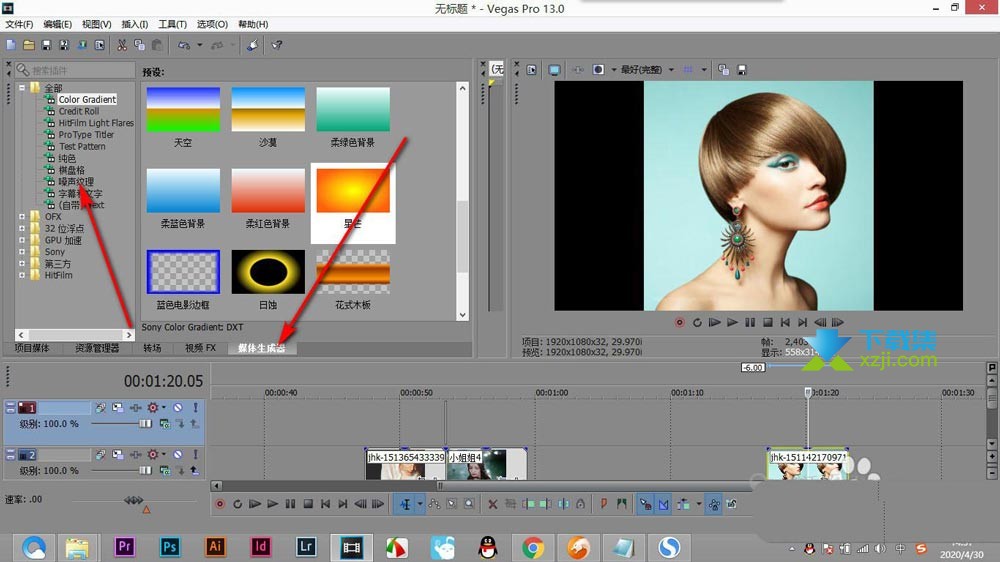Stop playback in preview transport

click(768, 323)
